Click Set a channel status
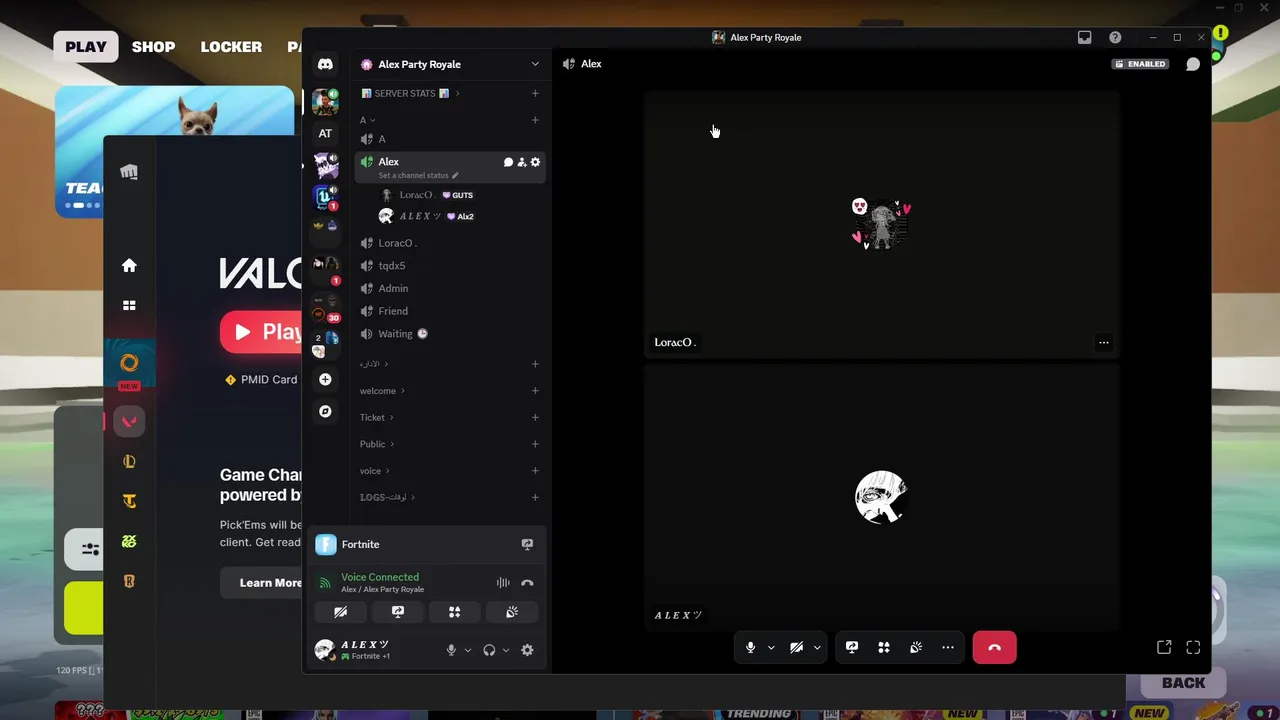 click(418, 175)
